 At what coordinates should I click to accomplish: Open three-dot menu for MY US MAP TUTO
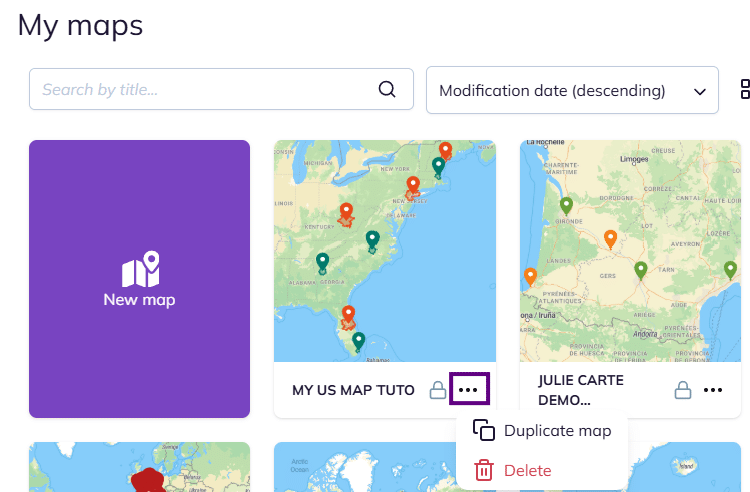click(x=468, y=390)
